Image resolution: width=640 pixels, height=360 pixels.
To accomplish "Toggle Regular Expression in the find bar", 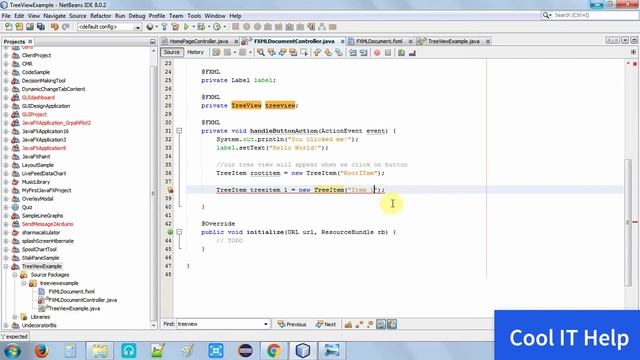I will [x=370, y=324].
